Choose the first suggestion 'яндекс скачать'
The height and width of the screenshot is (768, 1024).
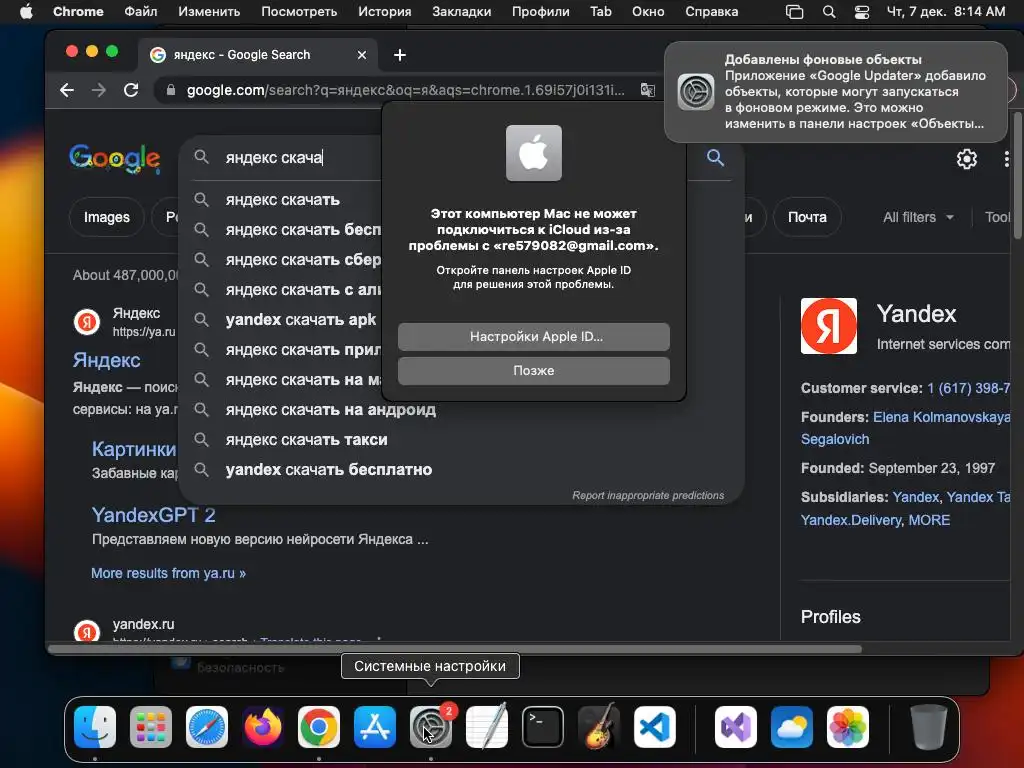pos(282,199)
